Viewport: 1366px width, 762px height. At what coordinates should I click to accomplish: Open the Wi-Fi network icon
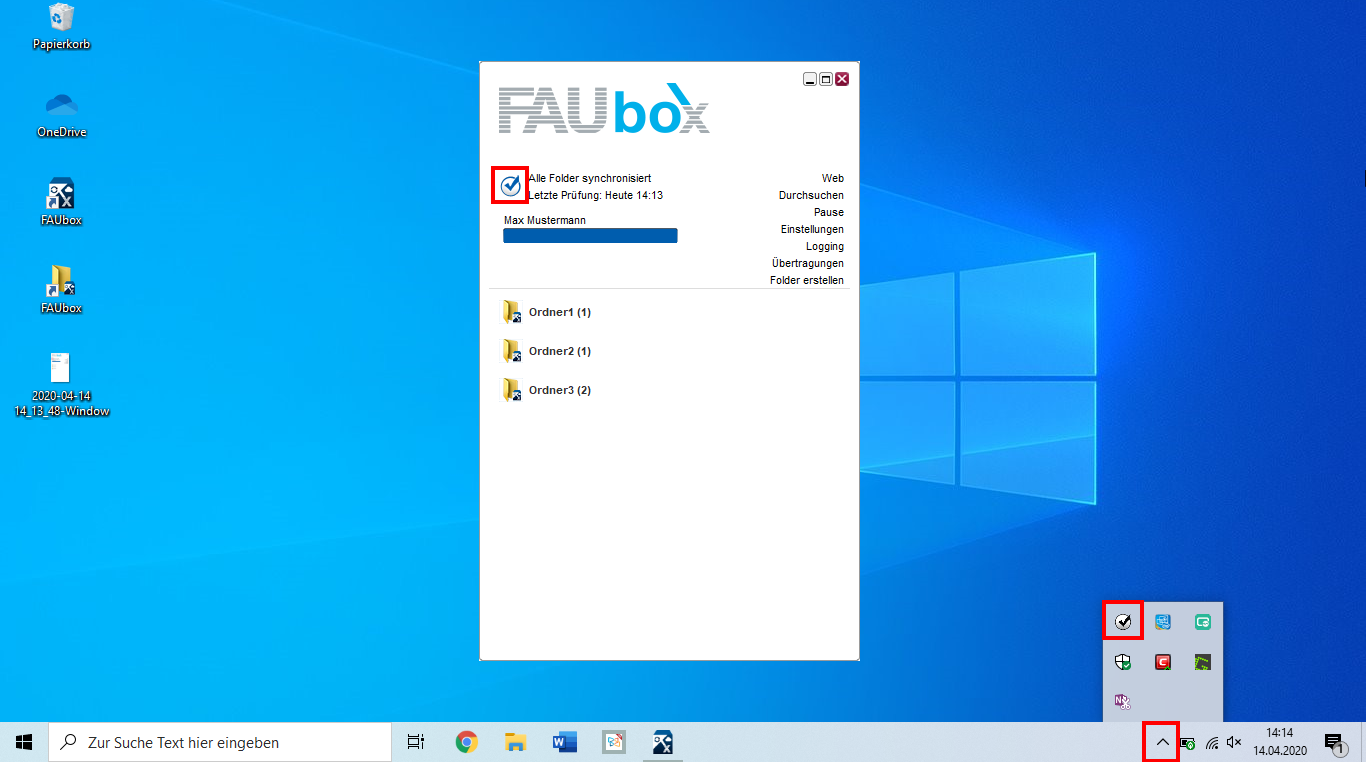tap(1212, 742)
